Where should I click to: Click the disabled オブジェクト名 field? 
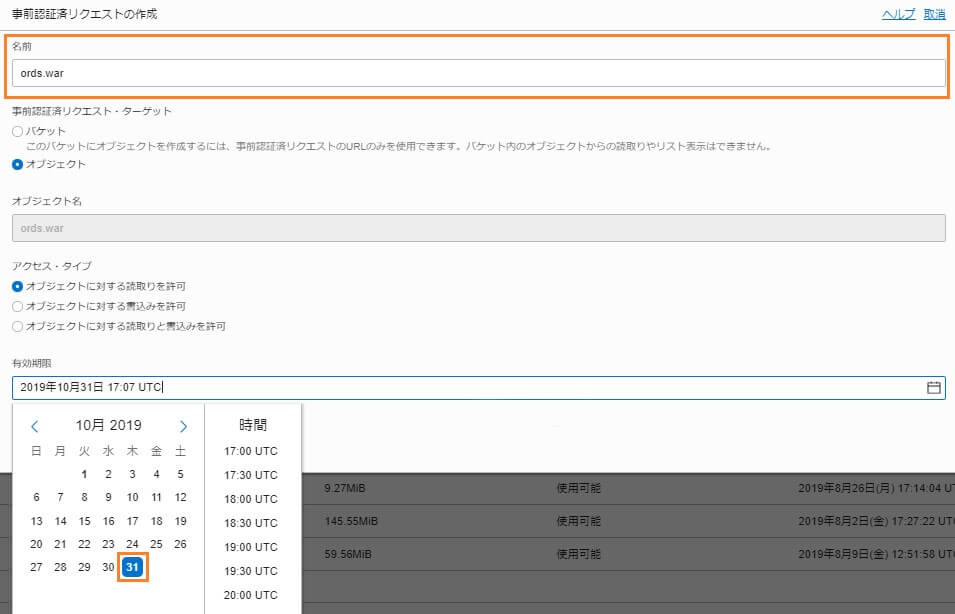tap(479, 228)
